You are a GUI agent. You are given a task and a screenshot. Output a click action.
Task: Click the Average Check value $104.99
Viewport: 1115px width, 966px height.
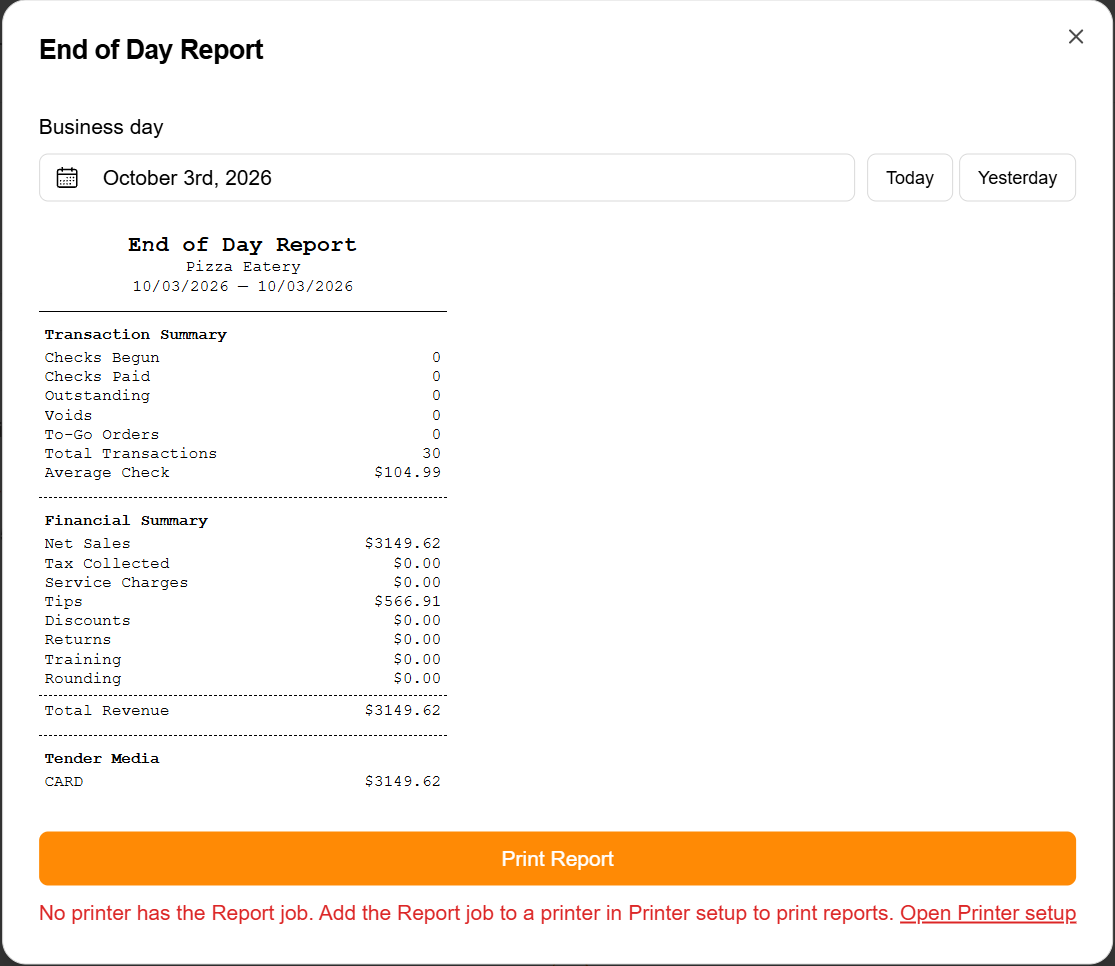pos(407,472)
